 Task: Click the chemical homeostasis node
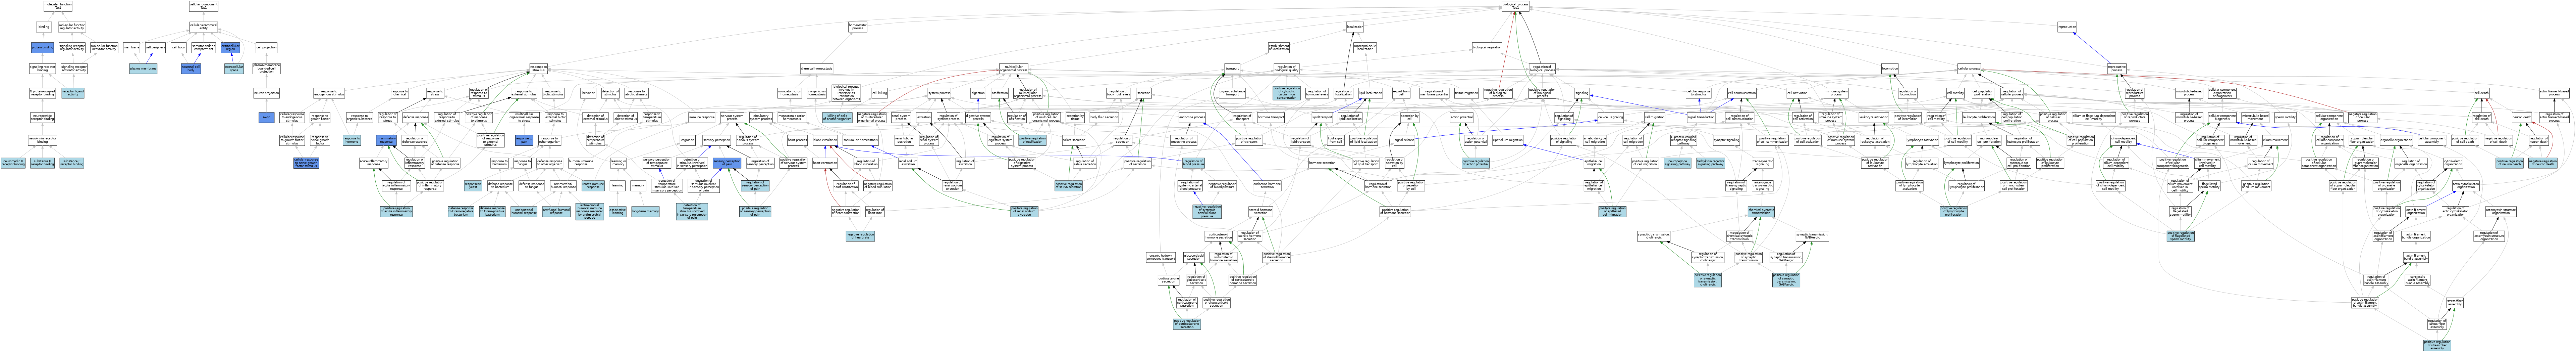pyautogui.click(x=817, y=69)
